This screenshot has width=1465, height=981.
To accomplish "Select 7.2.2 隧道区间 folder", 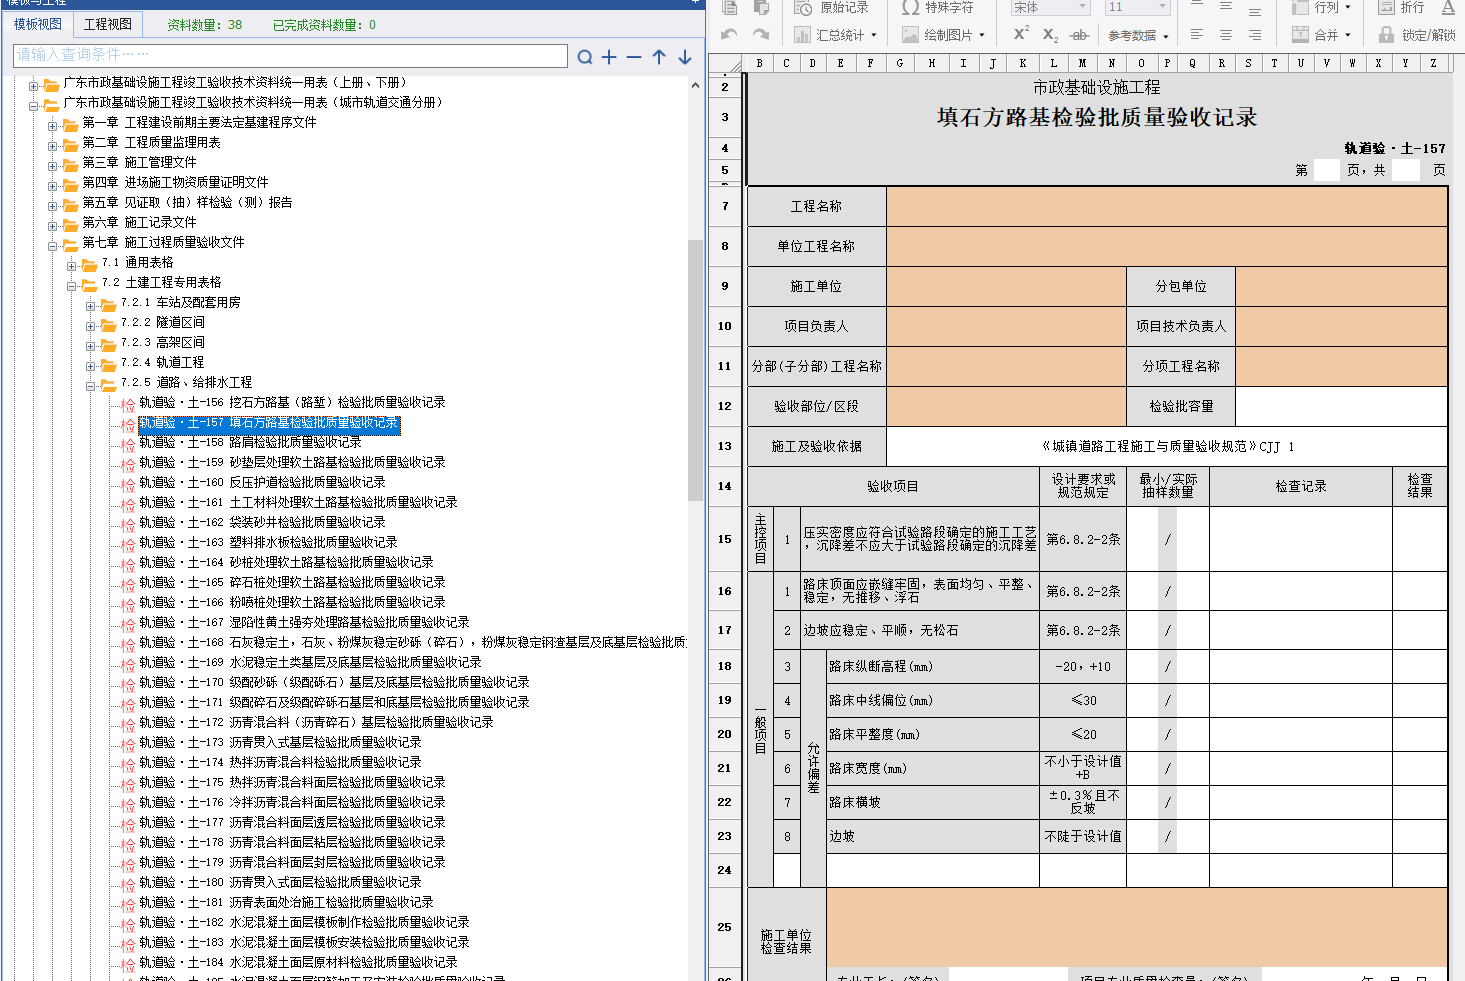I will (x=162, y=323).
